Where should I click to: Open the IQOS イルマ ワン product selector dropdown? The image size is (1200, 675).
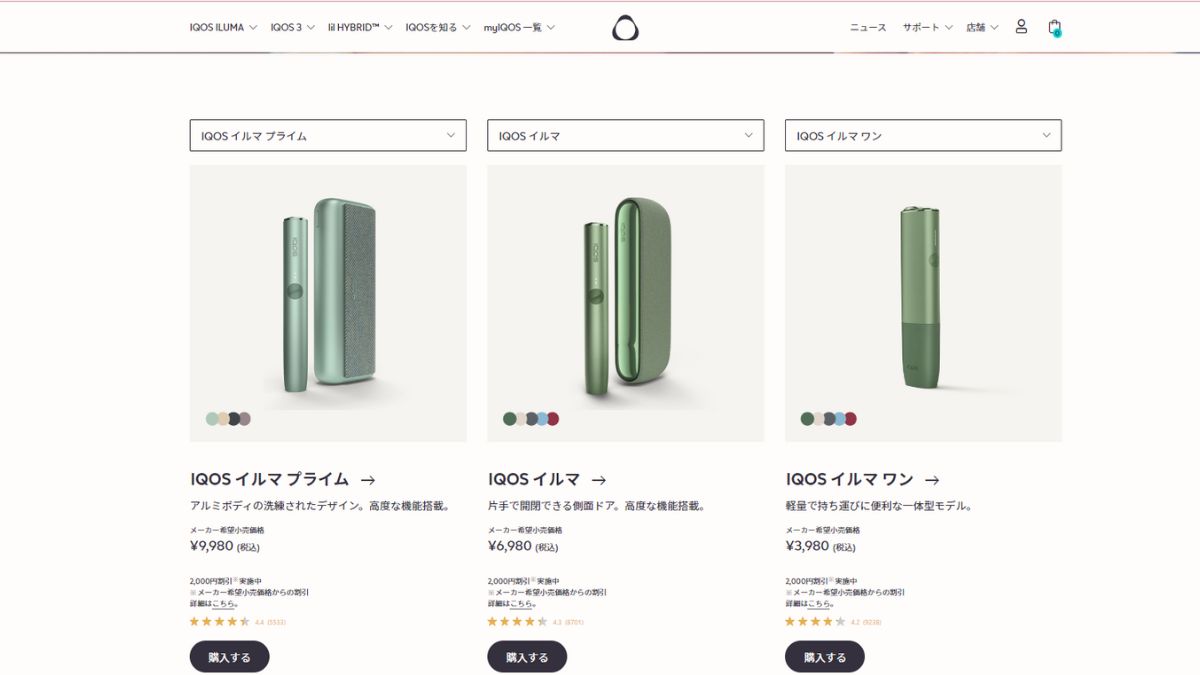coord(923,135)
